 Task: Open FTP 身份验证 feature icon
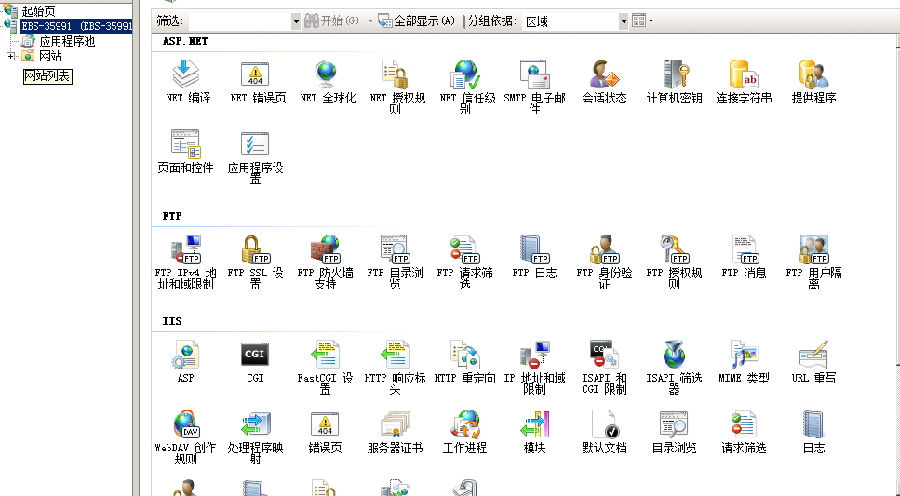coord(604,250)
